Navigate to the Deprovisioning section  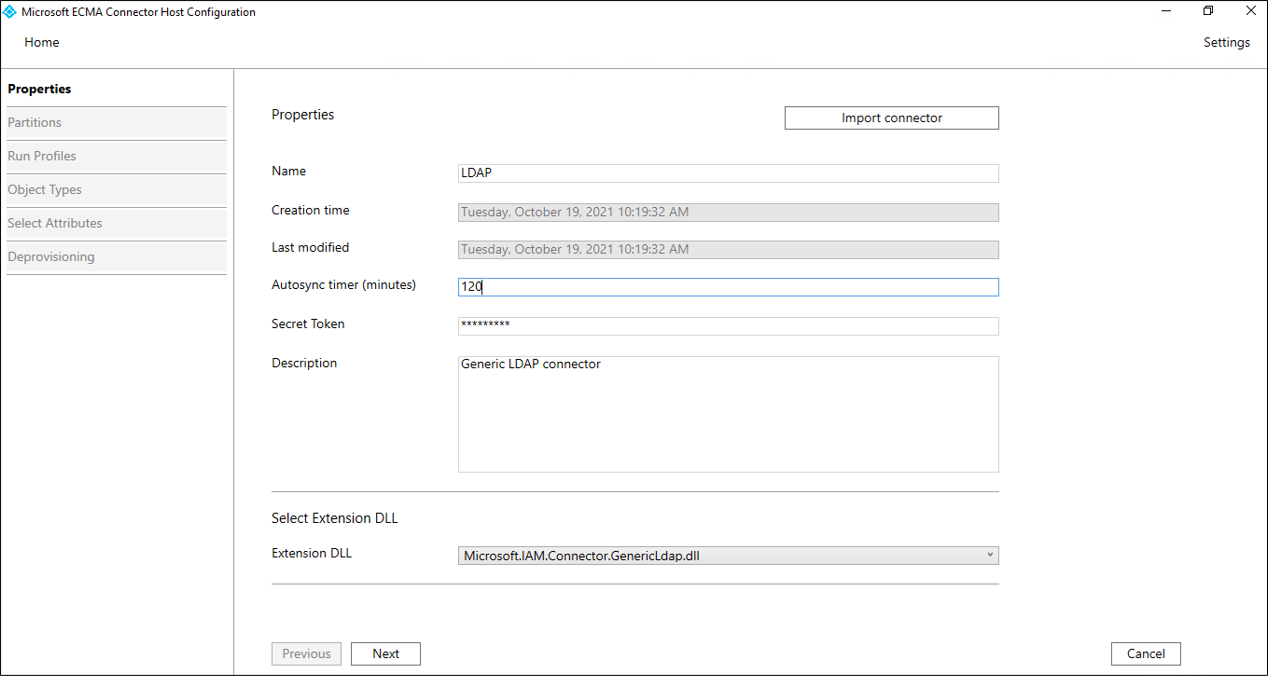51,257
